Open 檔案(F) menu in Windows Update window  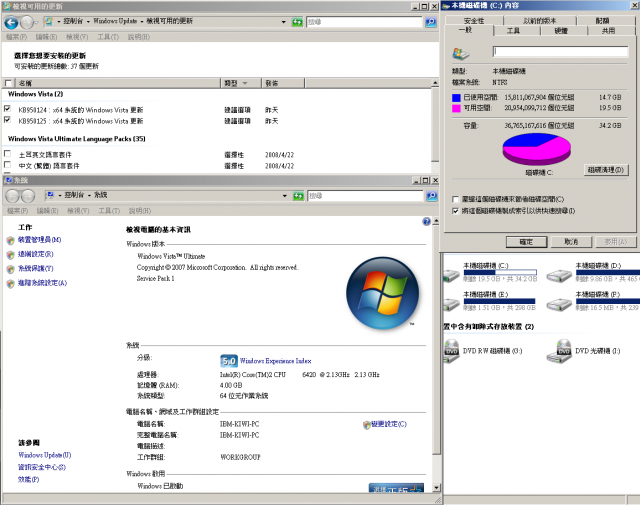pyautogui.click(x=17, y=37)
